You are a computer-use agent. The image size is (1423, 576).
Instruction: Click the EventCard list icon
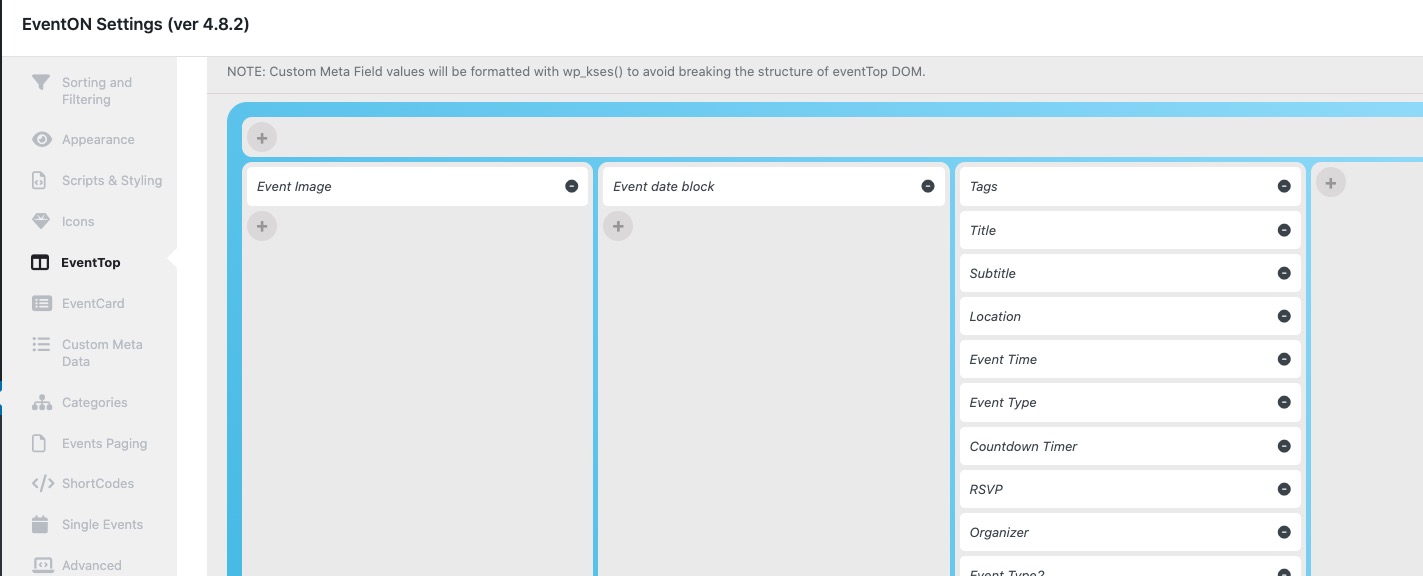(41, 303)
